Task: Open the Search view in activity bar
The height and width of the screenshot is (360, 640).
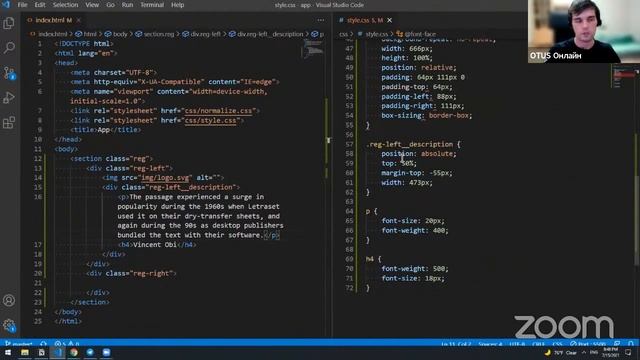Action: (9, 48)
